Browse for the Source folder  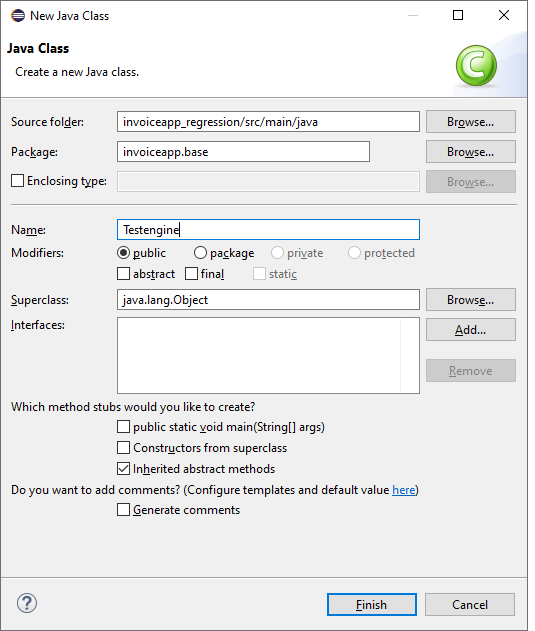[x=471, y=122]
